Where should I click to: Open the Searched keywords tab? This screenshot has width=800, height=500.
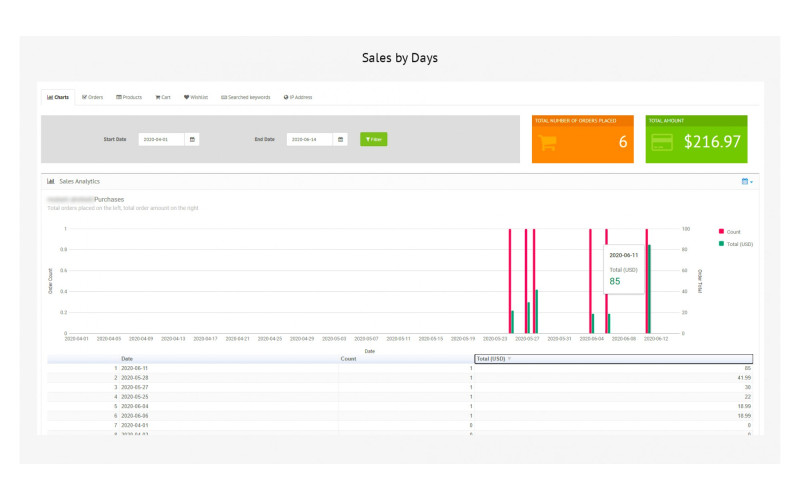(246, 97)
